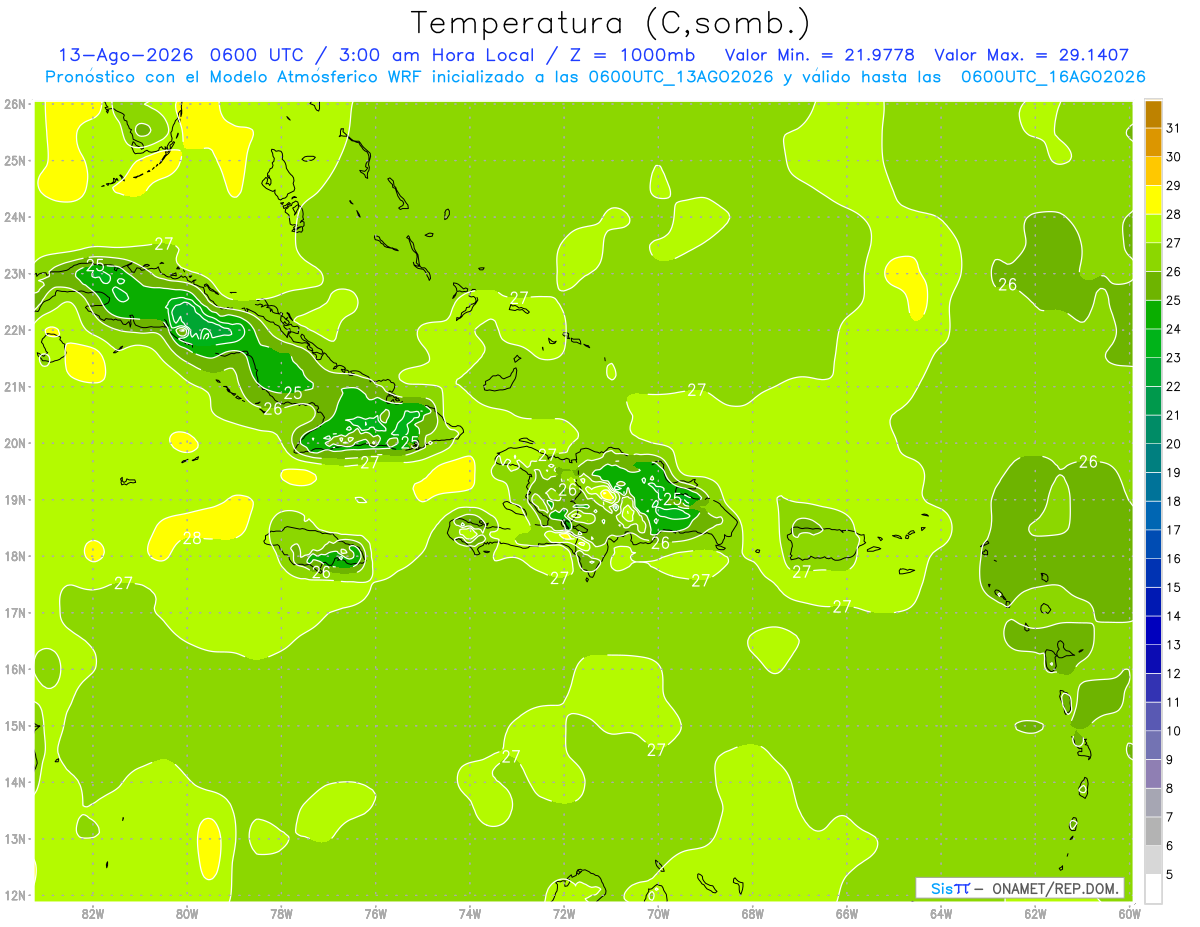The width and height of the screenshot is (1200, 927).
Task: Click the '15N' latitude axis label
Action: (16, 726)
